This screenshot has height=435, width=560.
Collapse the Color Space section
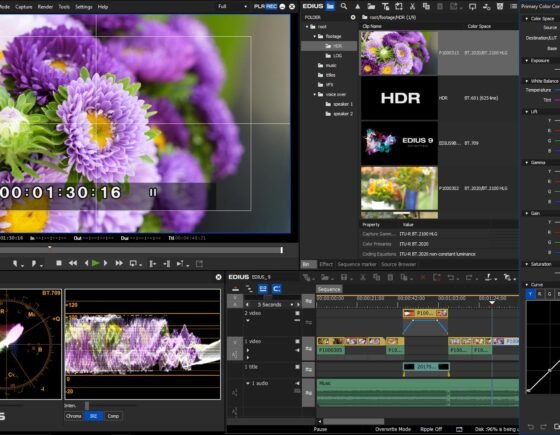point(526,19)
